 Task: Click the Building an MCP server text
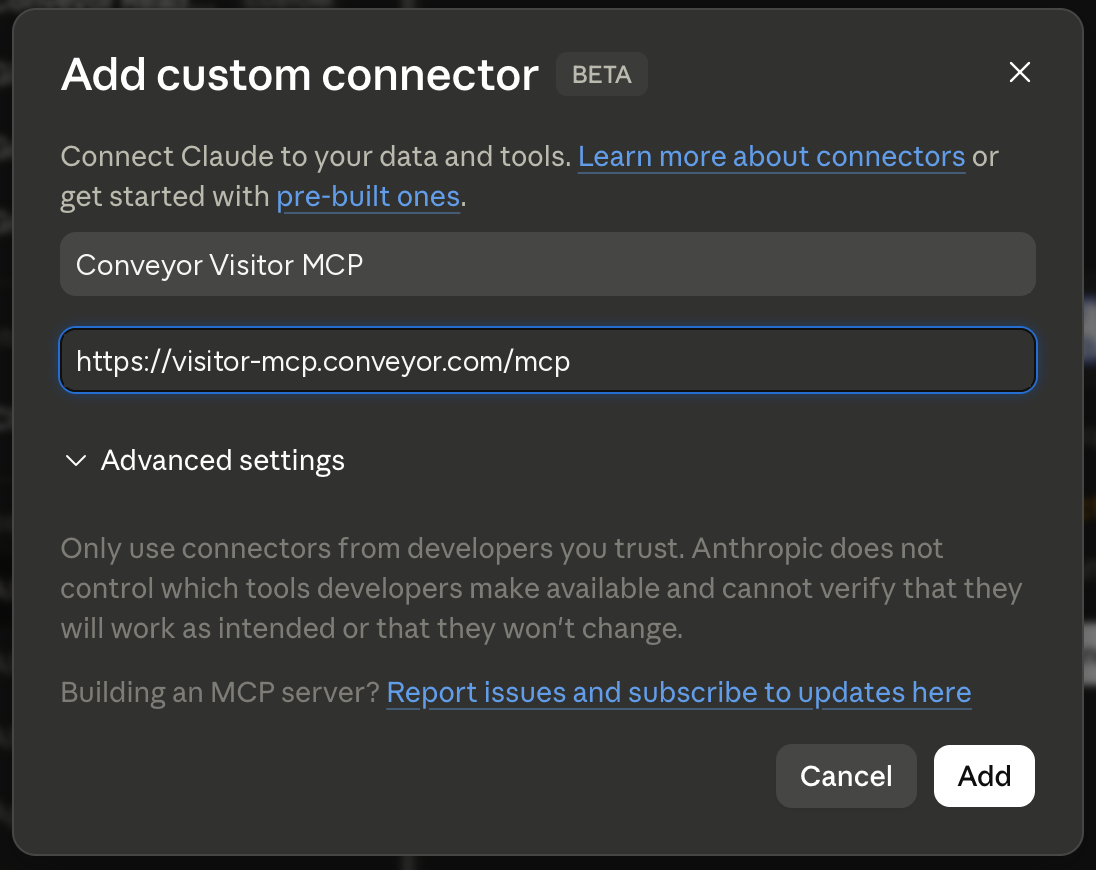click(219, 693)
